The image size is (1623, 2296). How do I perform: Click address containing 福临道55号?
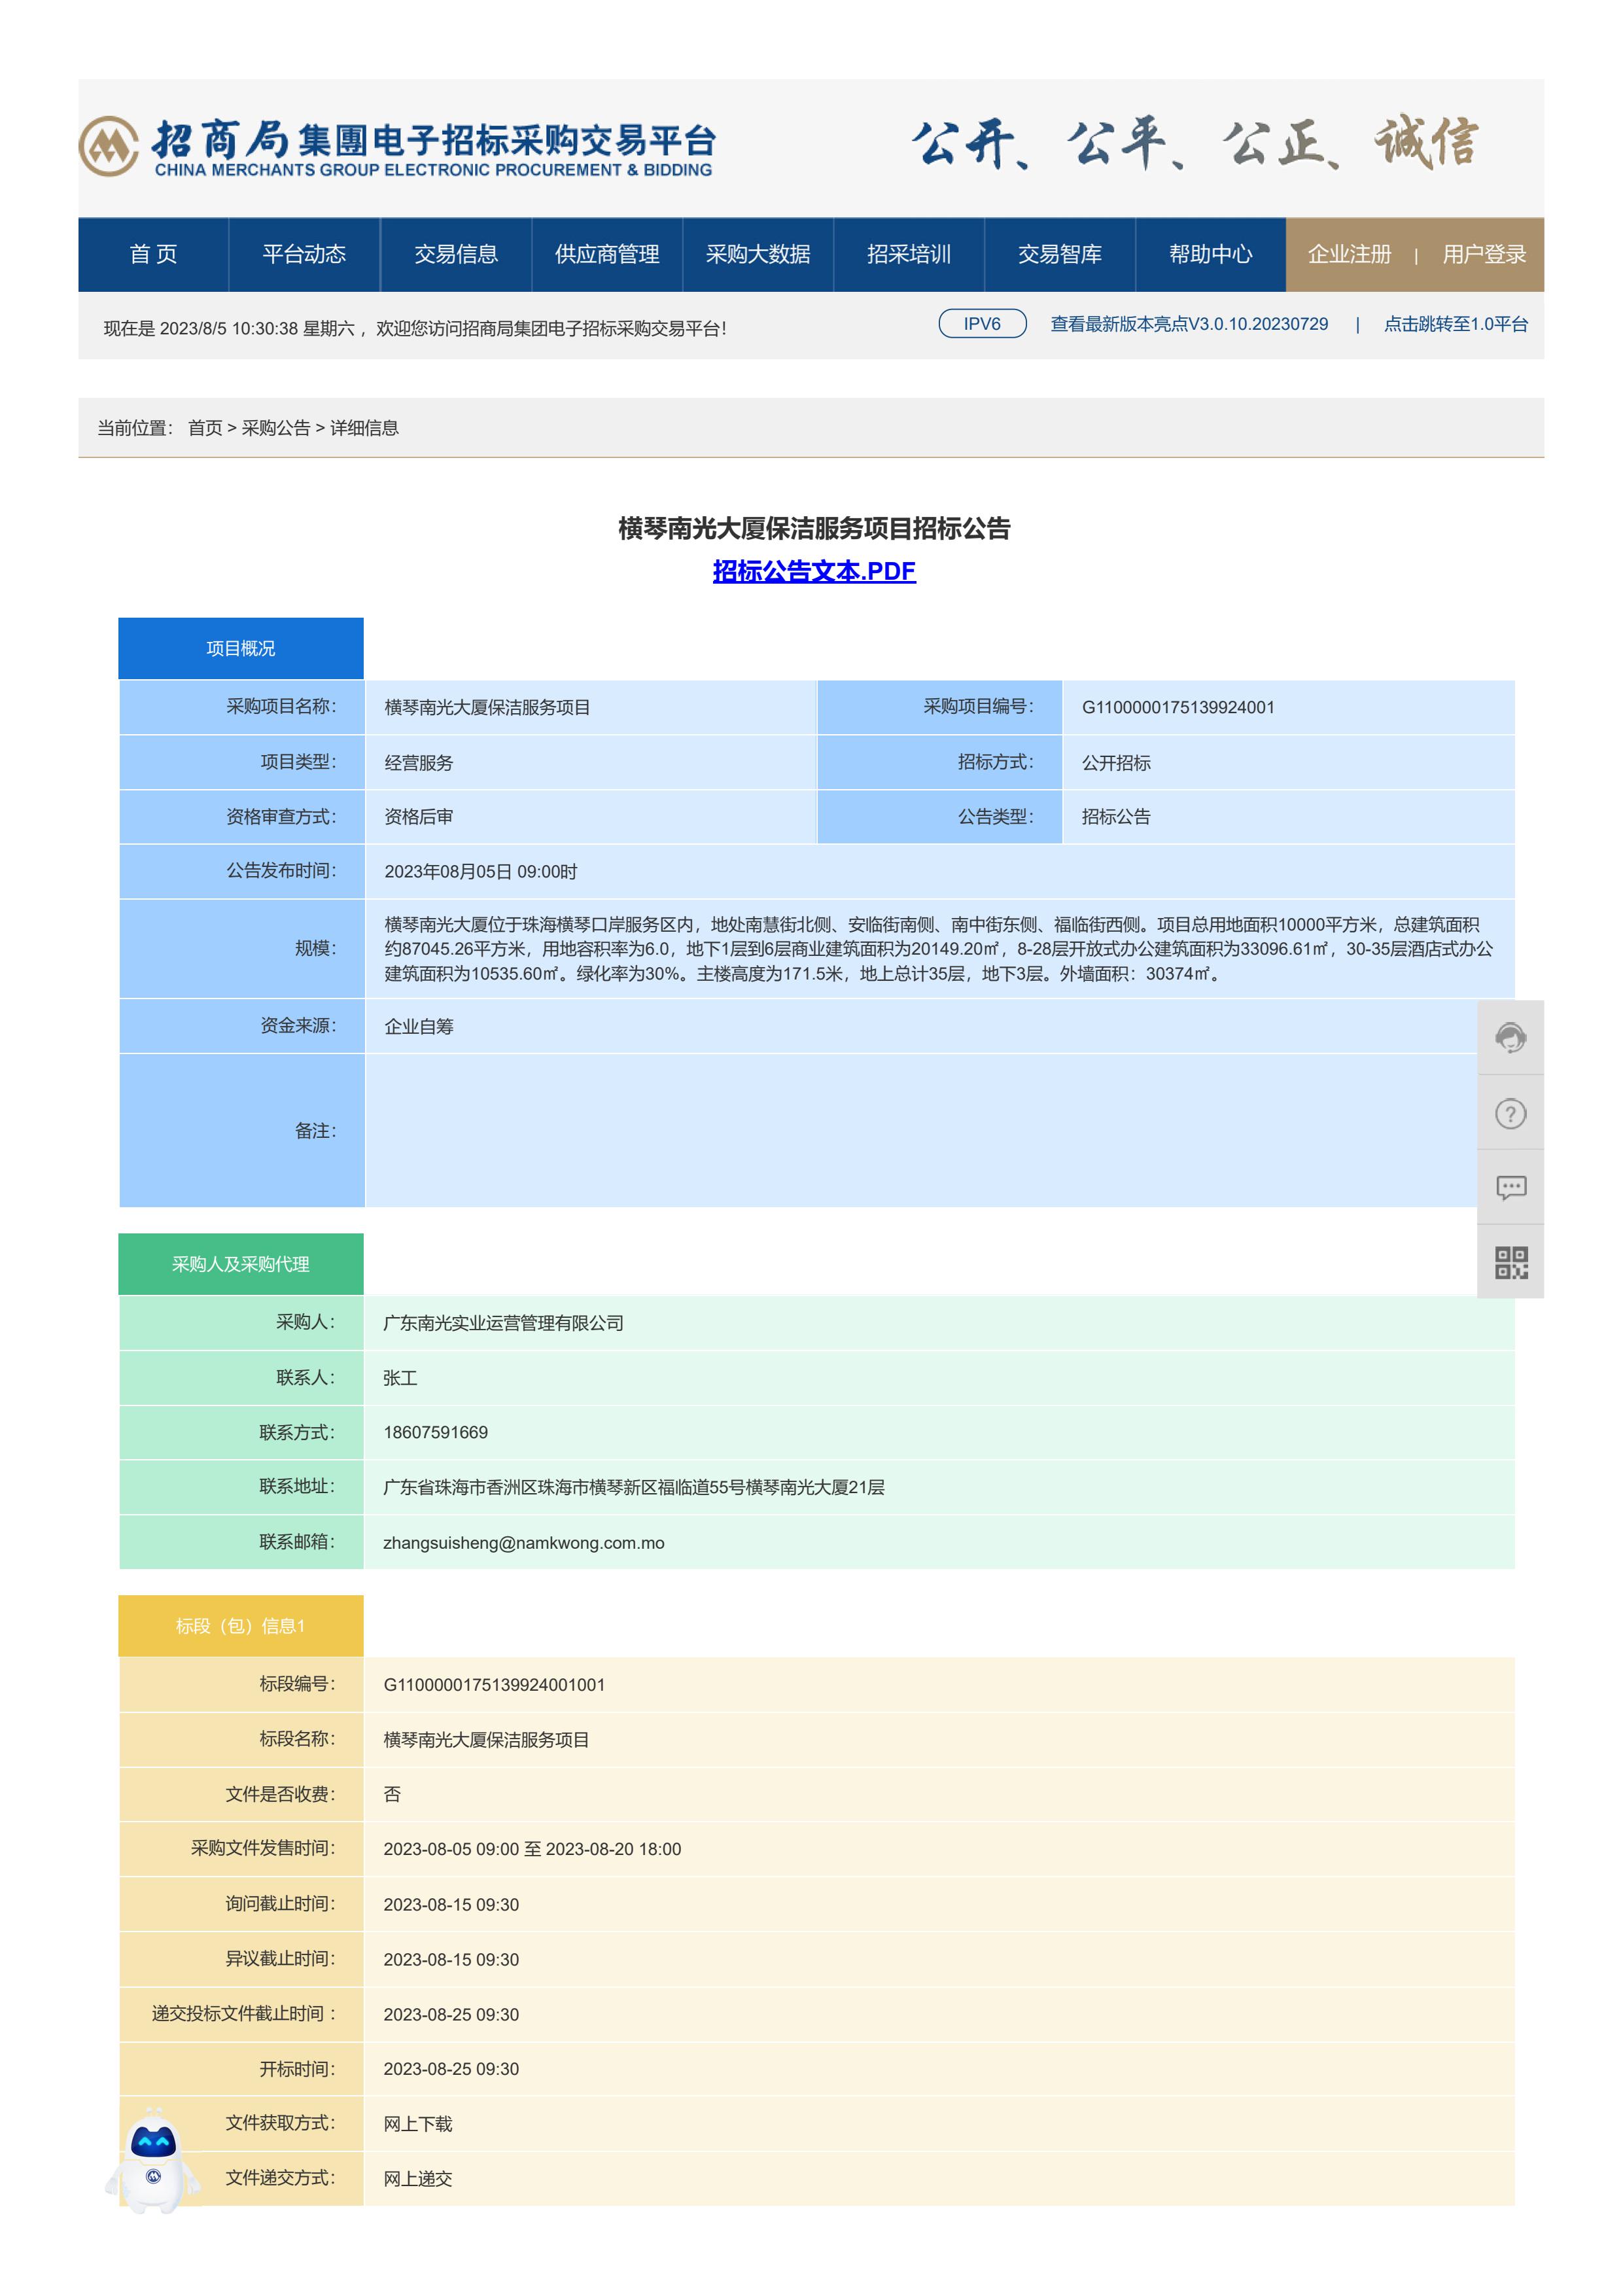click(634, 1487)
